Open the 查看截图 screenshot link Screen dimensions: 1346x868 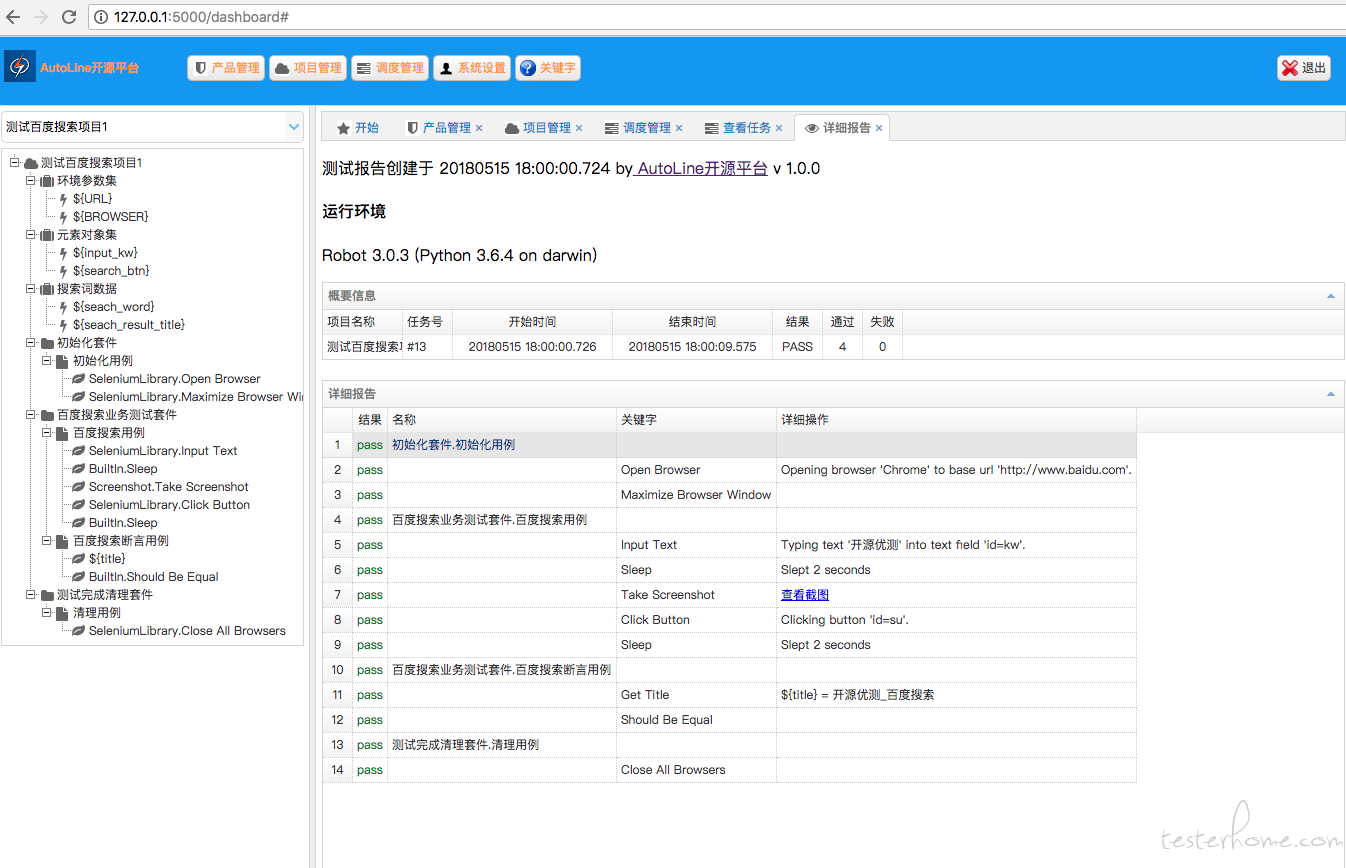(x=805, y=595)
